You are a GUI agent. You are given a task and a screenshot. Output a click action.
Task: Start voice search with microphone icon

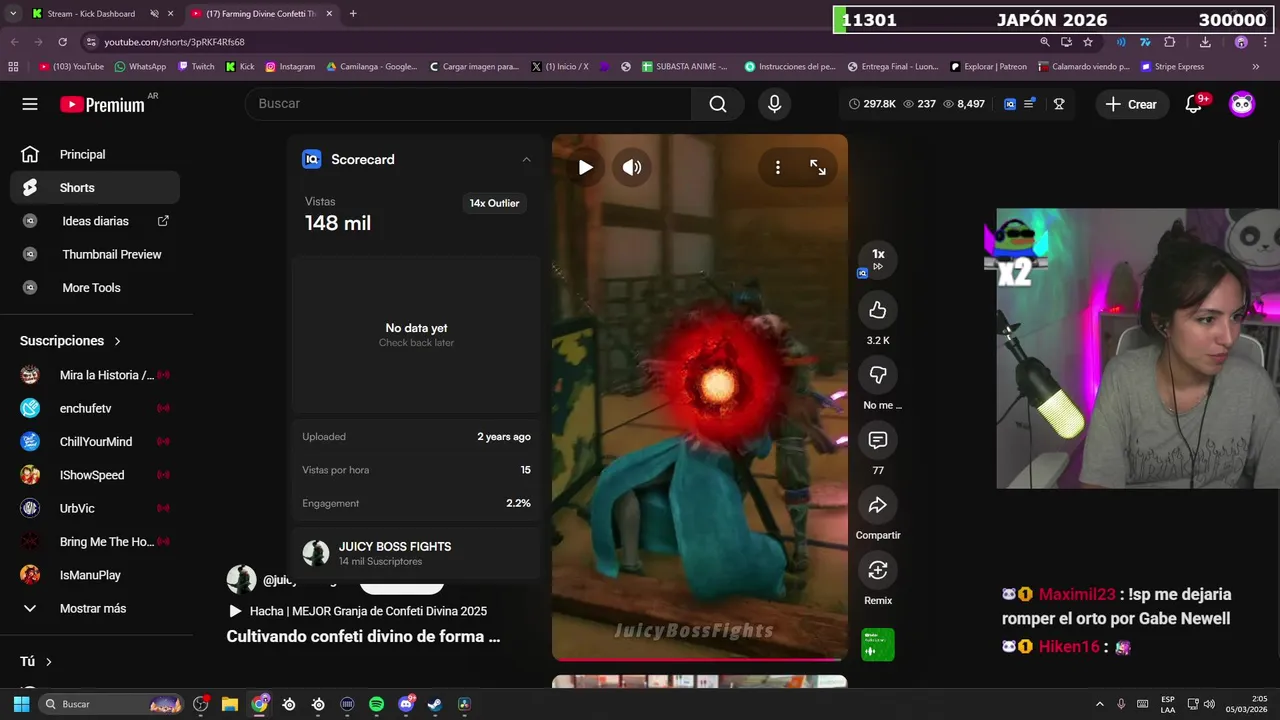pyautogui.click(x=774, y=104)
